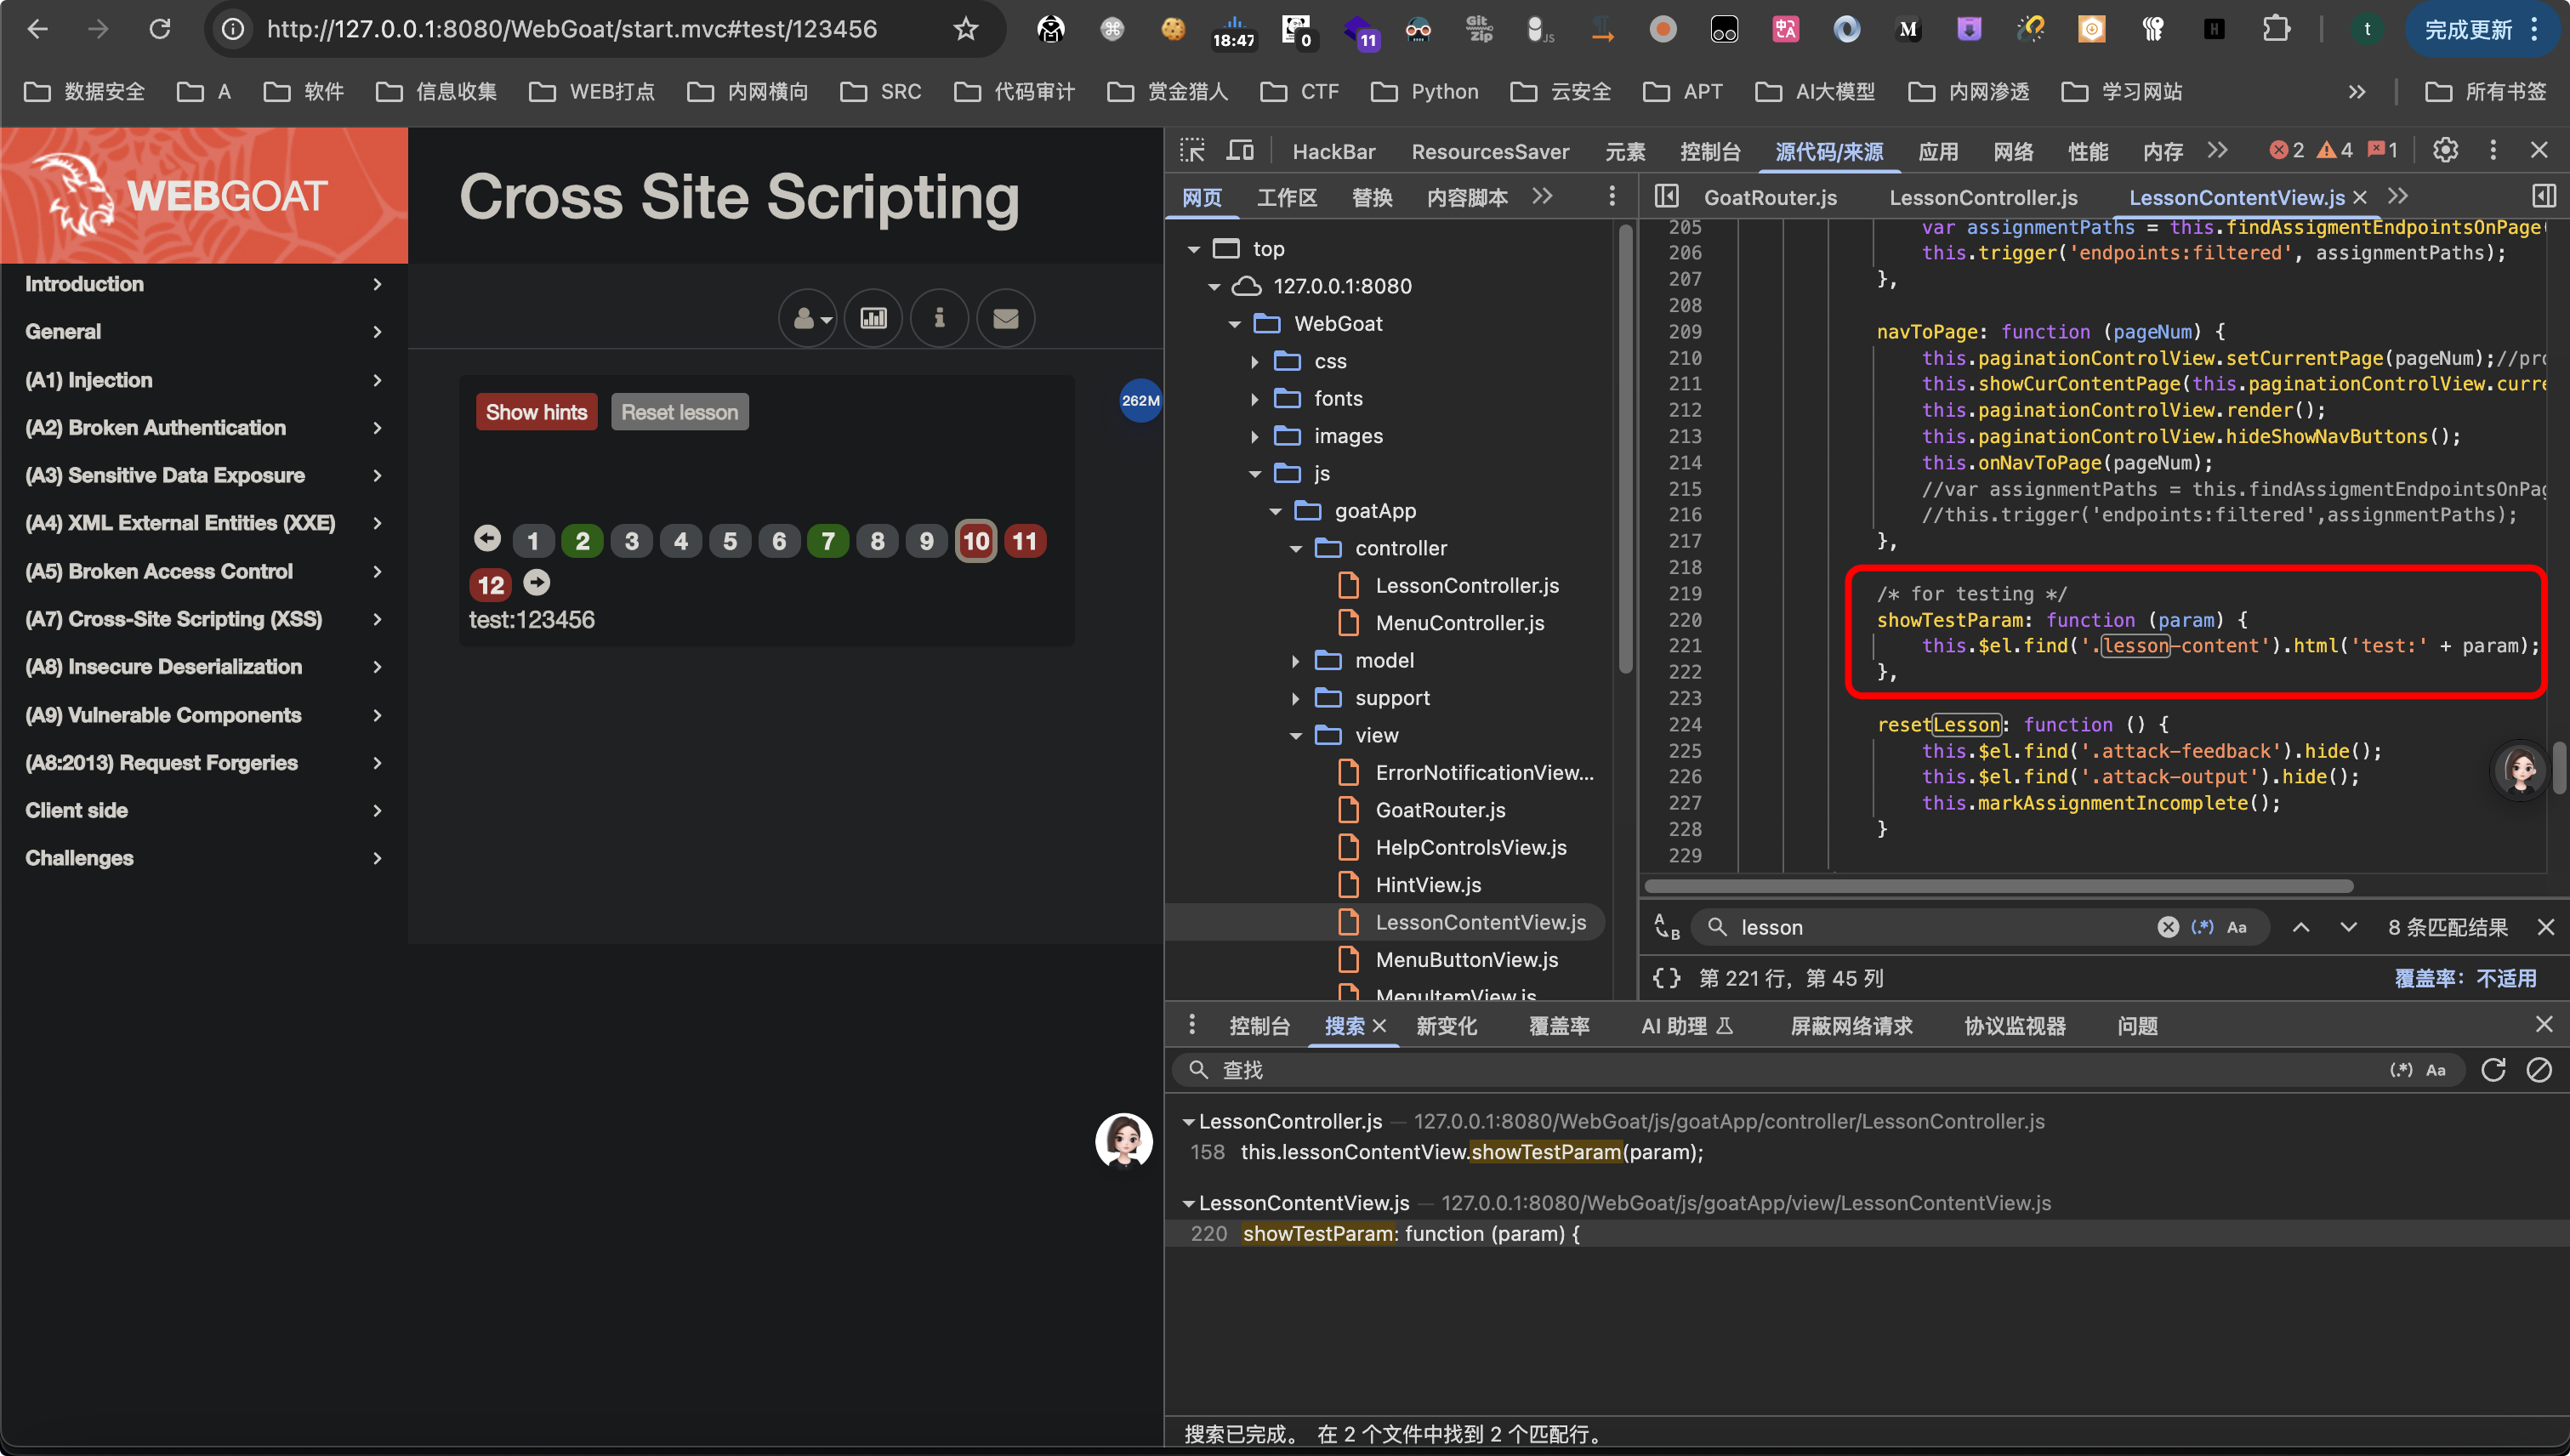Open the HackBar panel tab
The height and width of the screenshot is (1456, 2570).
pos(1333,151)
